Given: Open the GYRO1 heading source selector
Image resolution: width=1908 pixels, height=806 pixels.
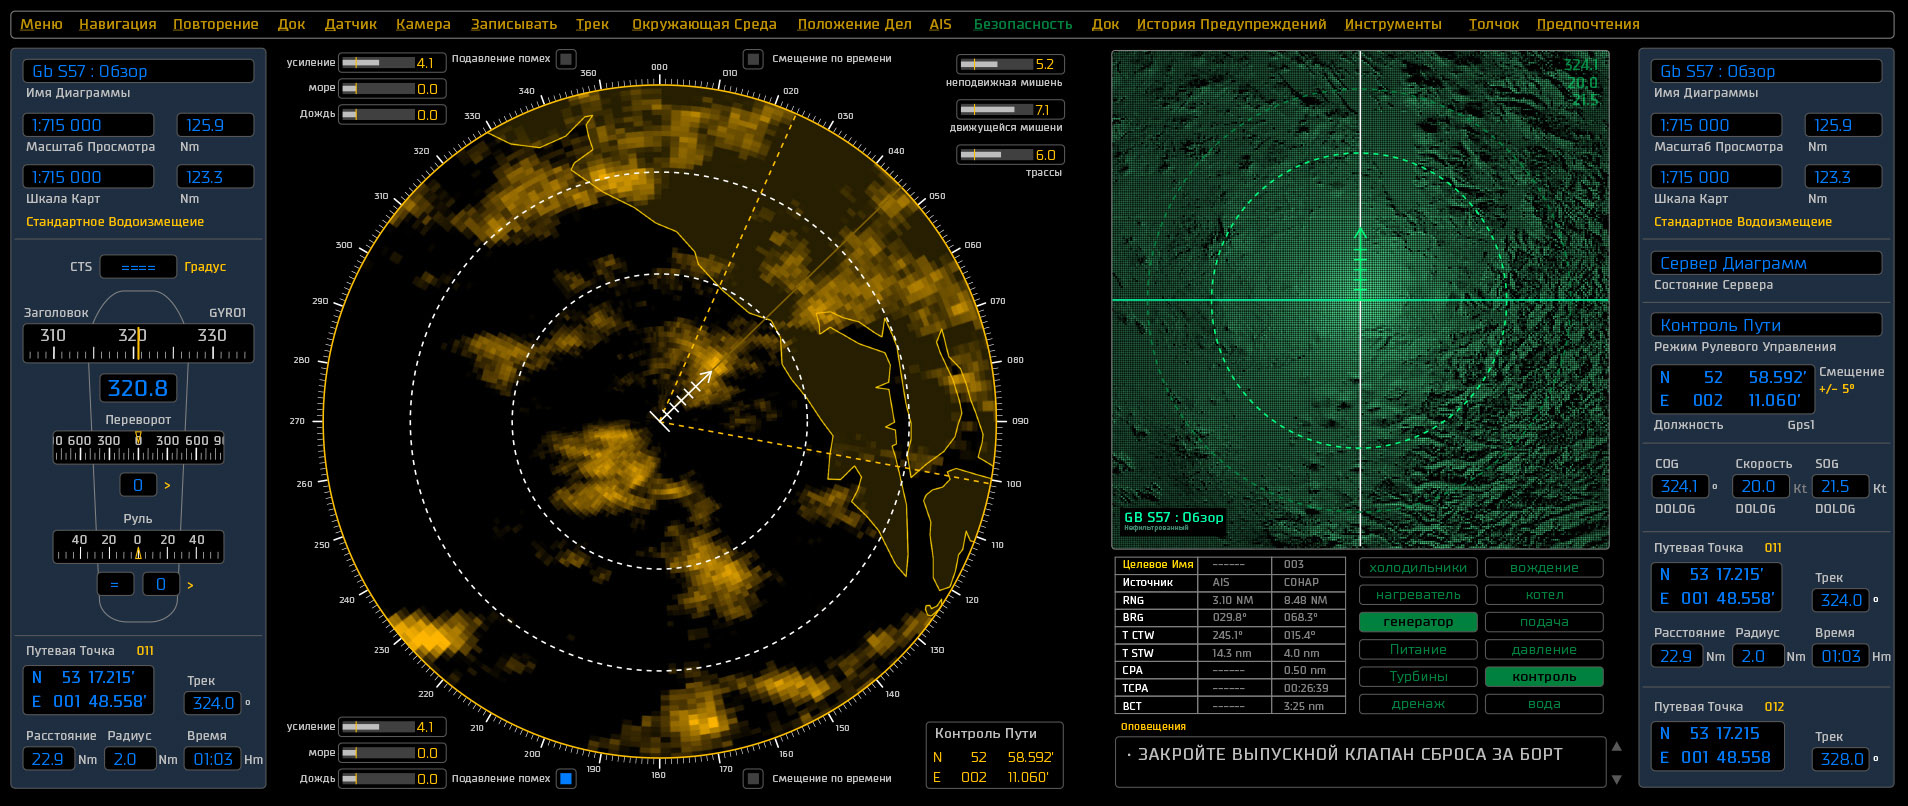Looking at the screenshot, I should (227, 313).
